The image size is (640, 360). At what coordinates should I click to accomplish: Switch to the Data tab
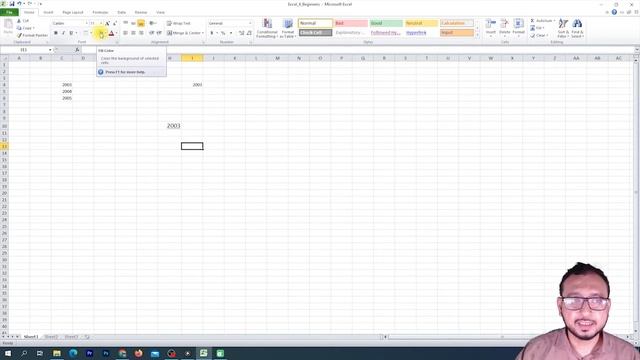[x=122, y=12]
